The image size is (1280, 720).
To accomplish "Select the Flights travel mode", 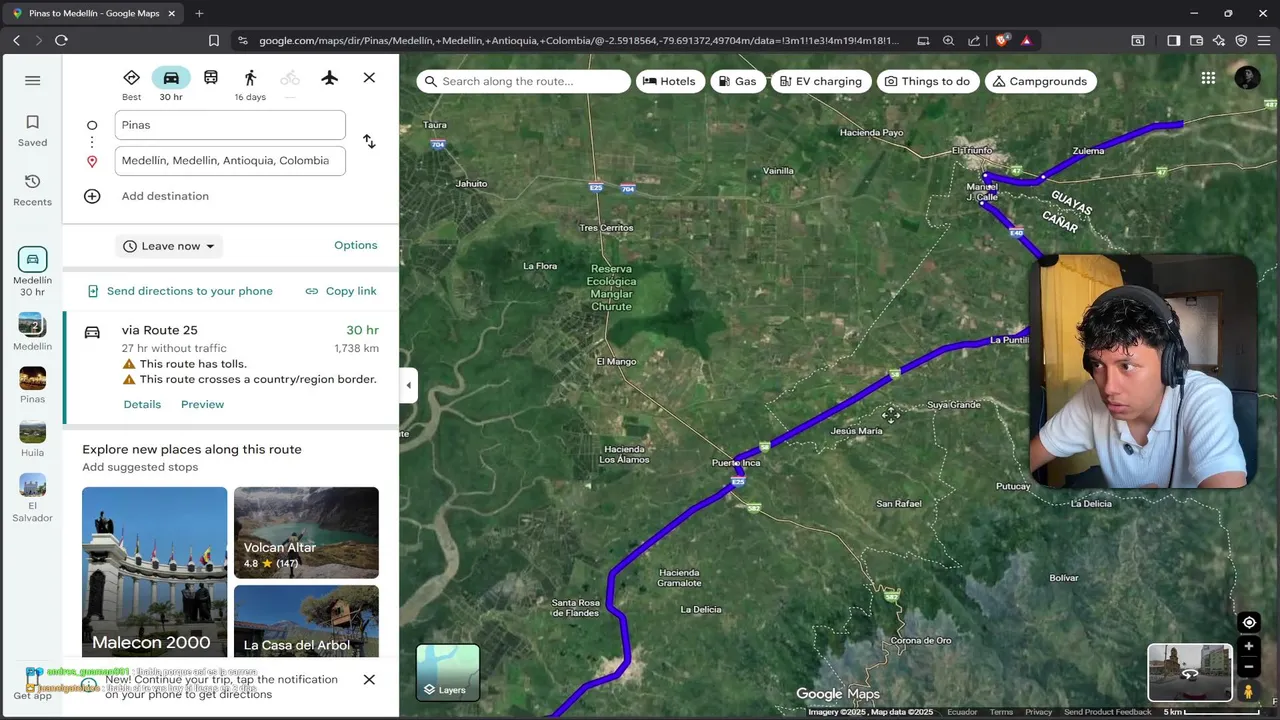I will (x=330, y=78).
